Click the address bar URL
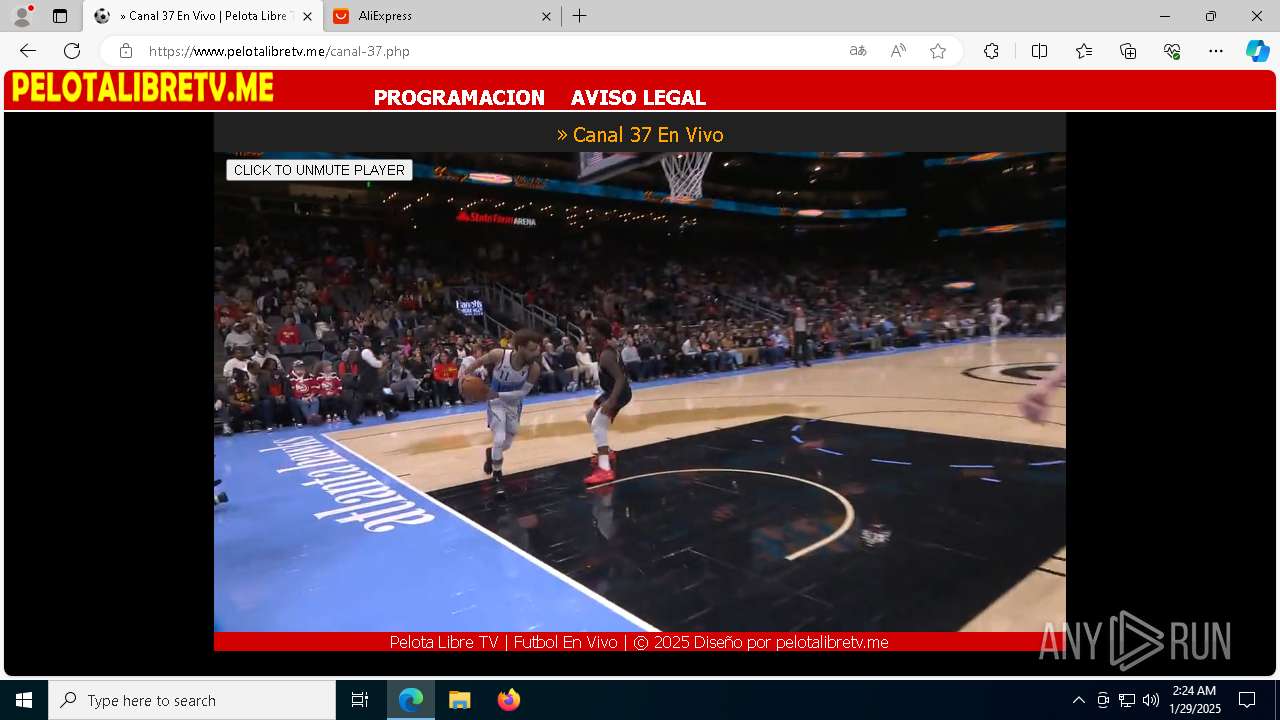The height and width of the screenshot is (720, 1280). pos(279,51)
